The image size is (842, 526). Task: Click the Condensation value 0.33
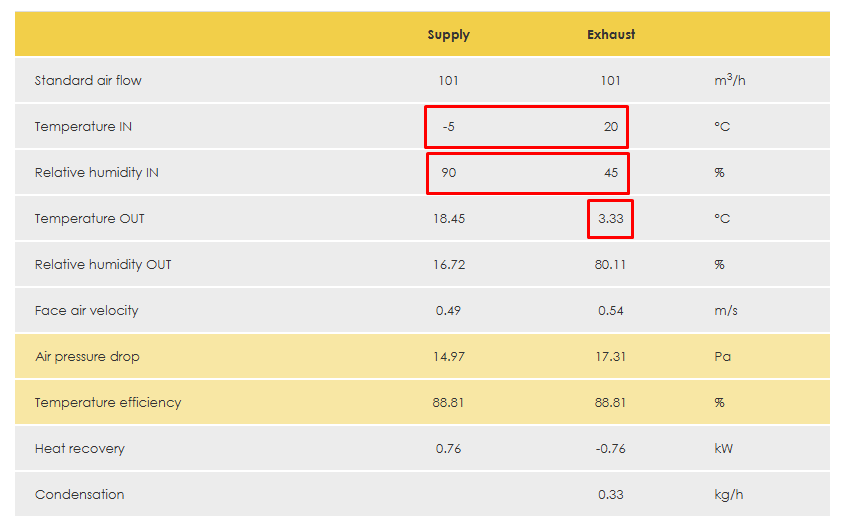[610, 495]
